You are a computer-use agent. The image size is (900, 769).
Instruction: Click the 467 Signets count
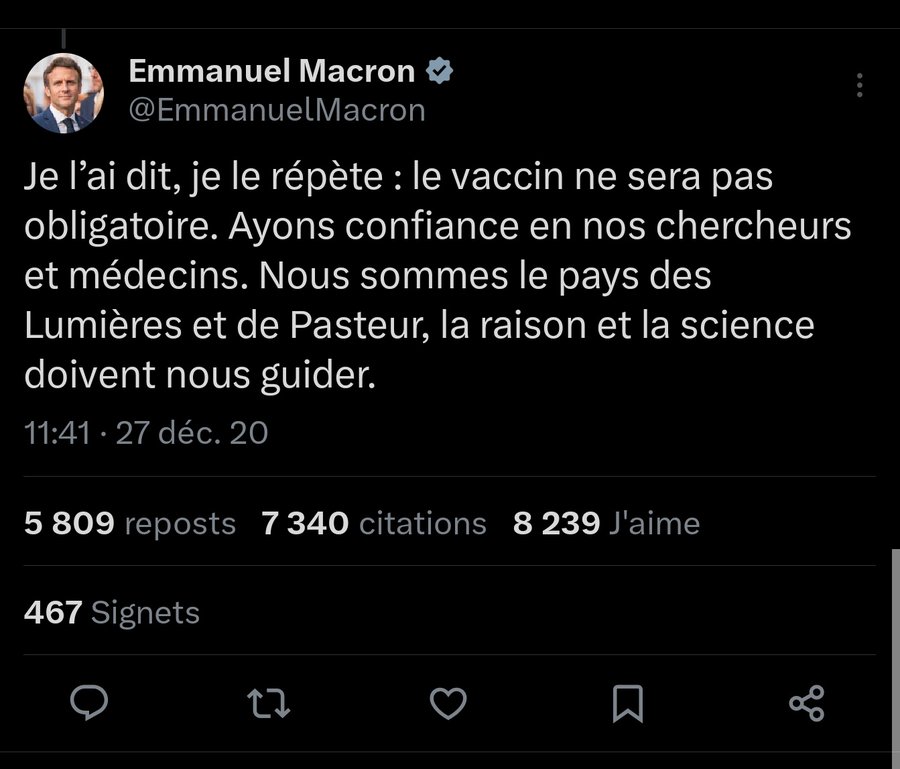112,612
